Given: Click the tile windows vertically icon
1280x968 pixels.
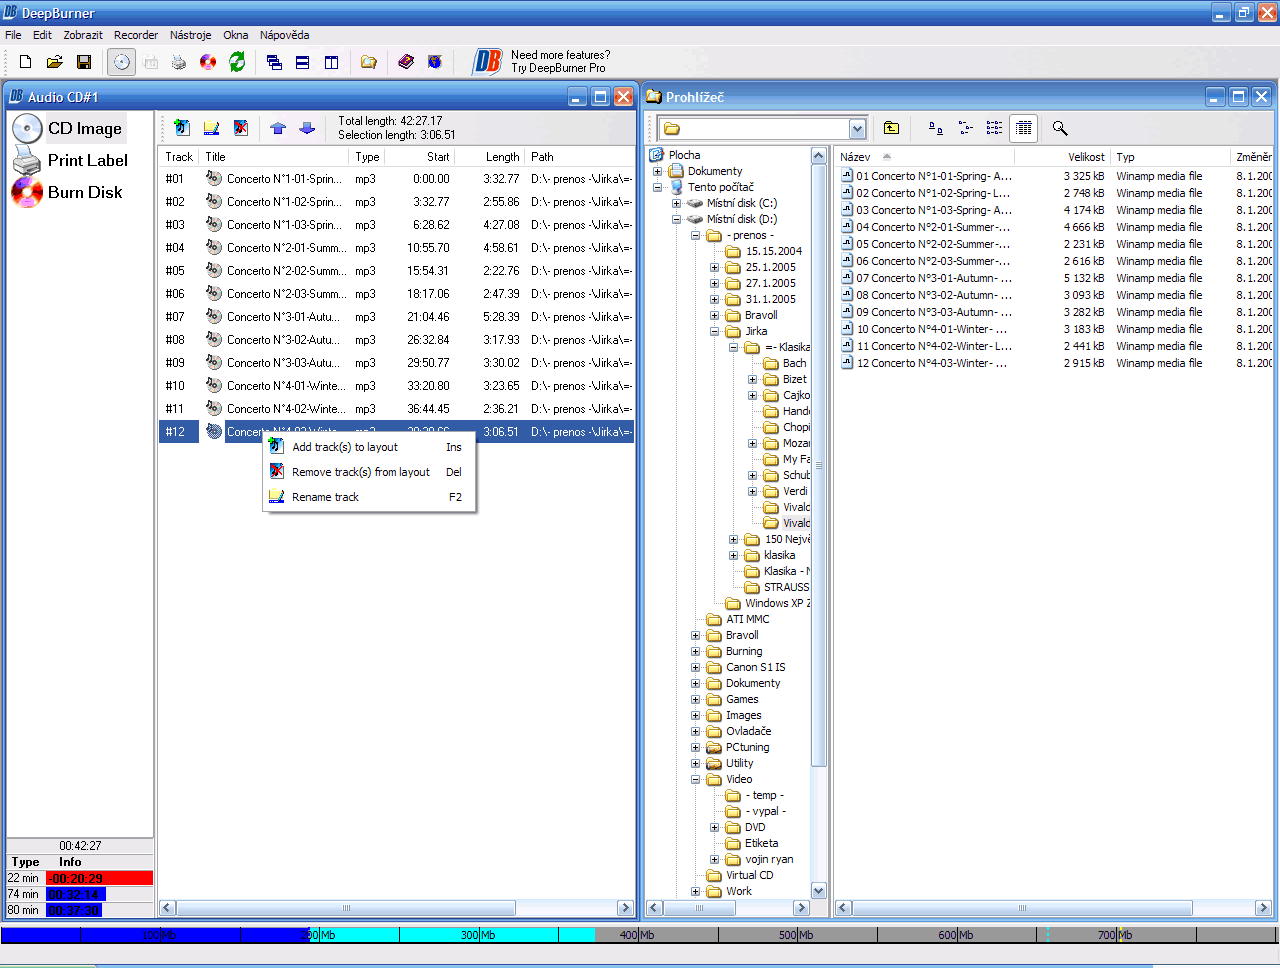Looking at the screenshot, I should coord(331,62).
